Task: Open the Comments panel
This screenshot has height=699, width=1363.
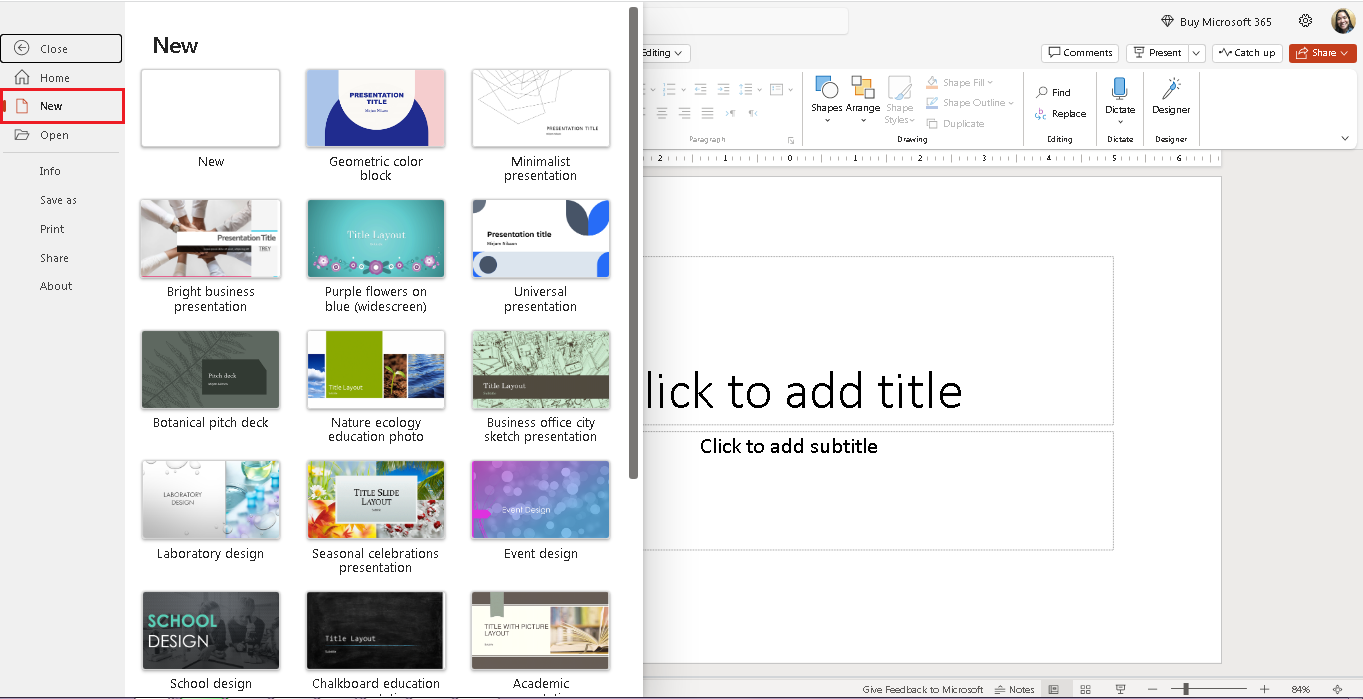Action: tap(1080, 52)
